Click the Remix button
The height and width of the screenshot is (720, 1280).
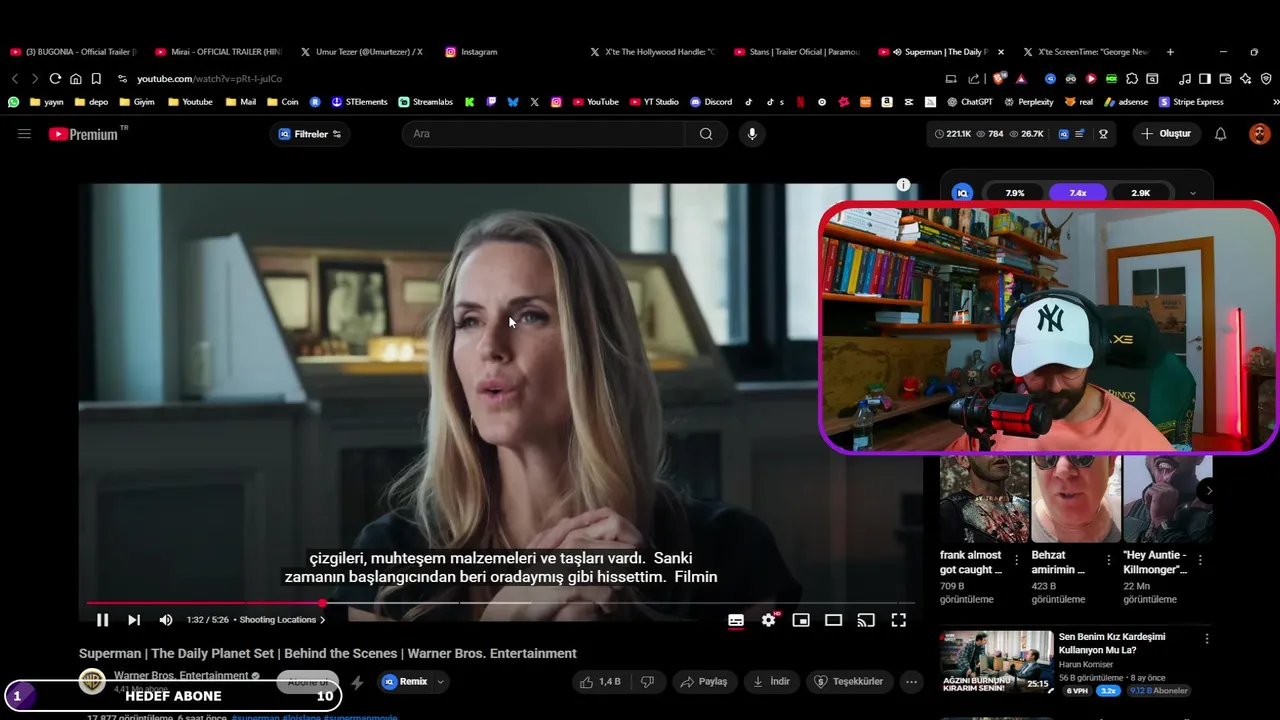pyautogui.click(x=405, y=682)
